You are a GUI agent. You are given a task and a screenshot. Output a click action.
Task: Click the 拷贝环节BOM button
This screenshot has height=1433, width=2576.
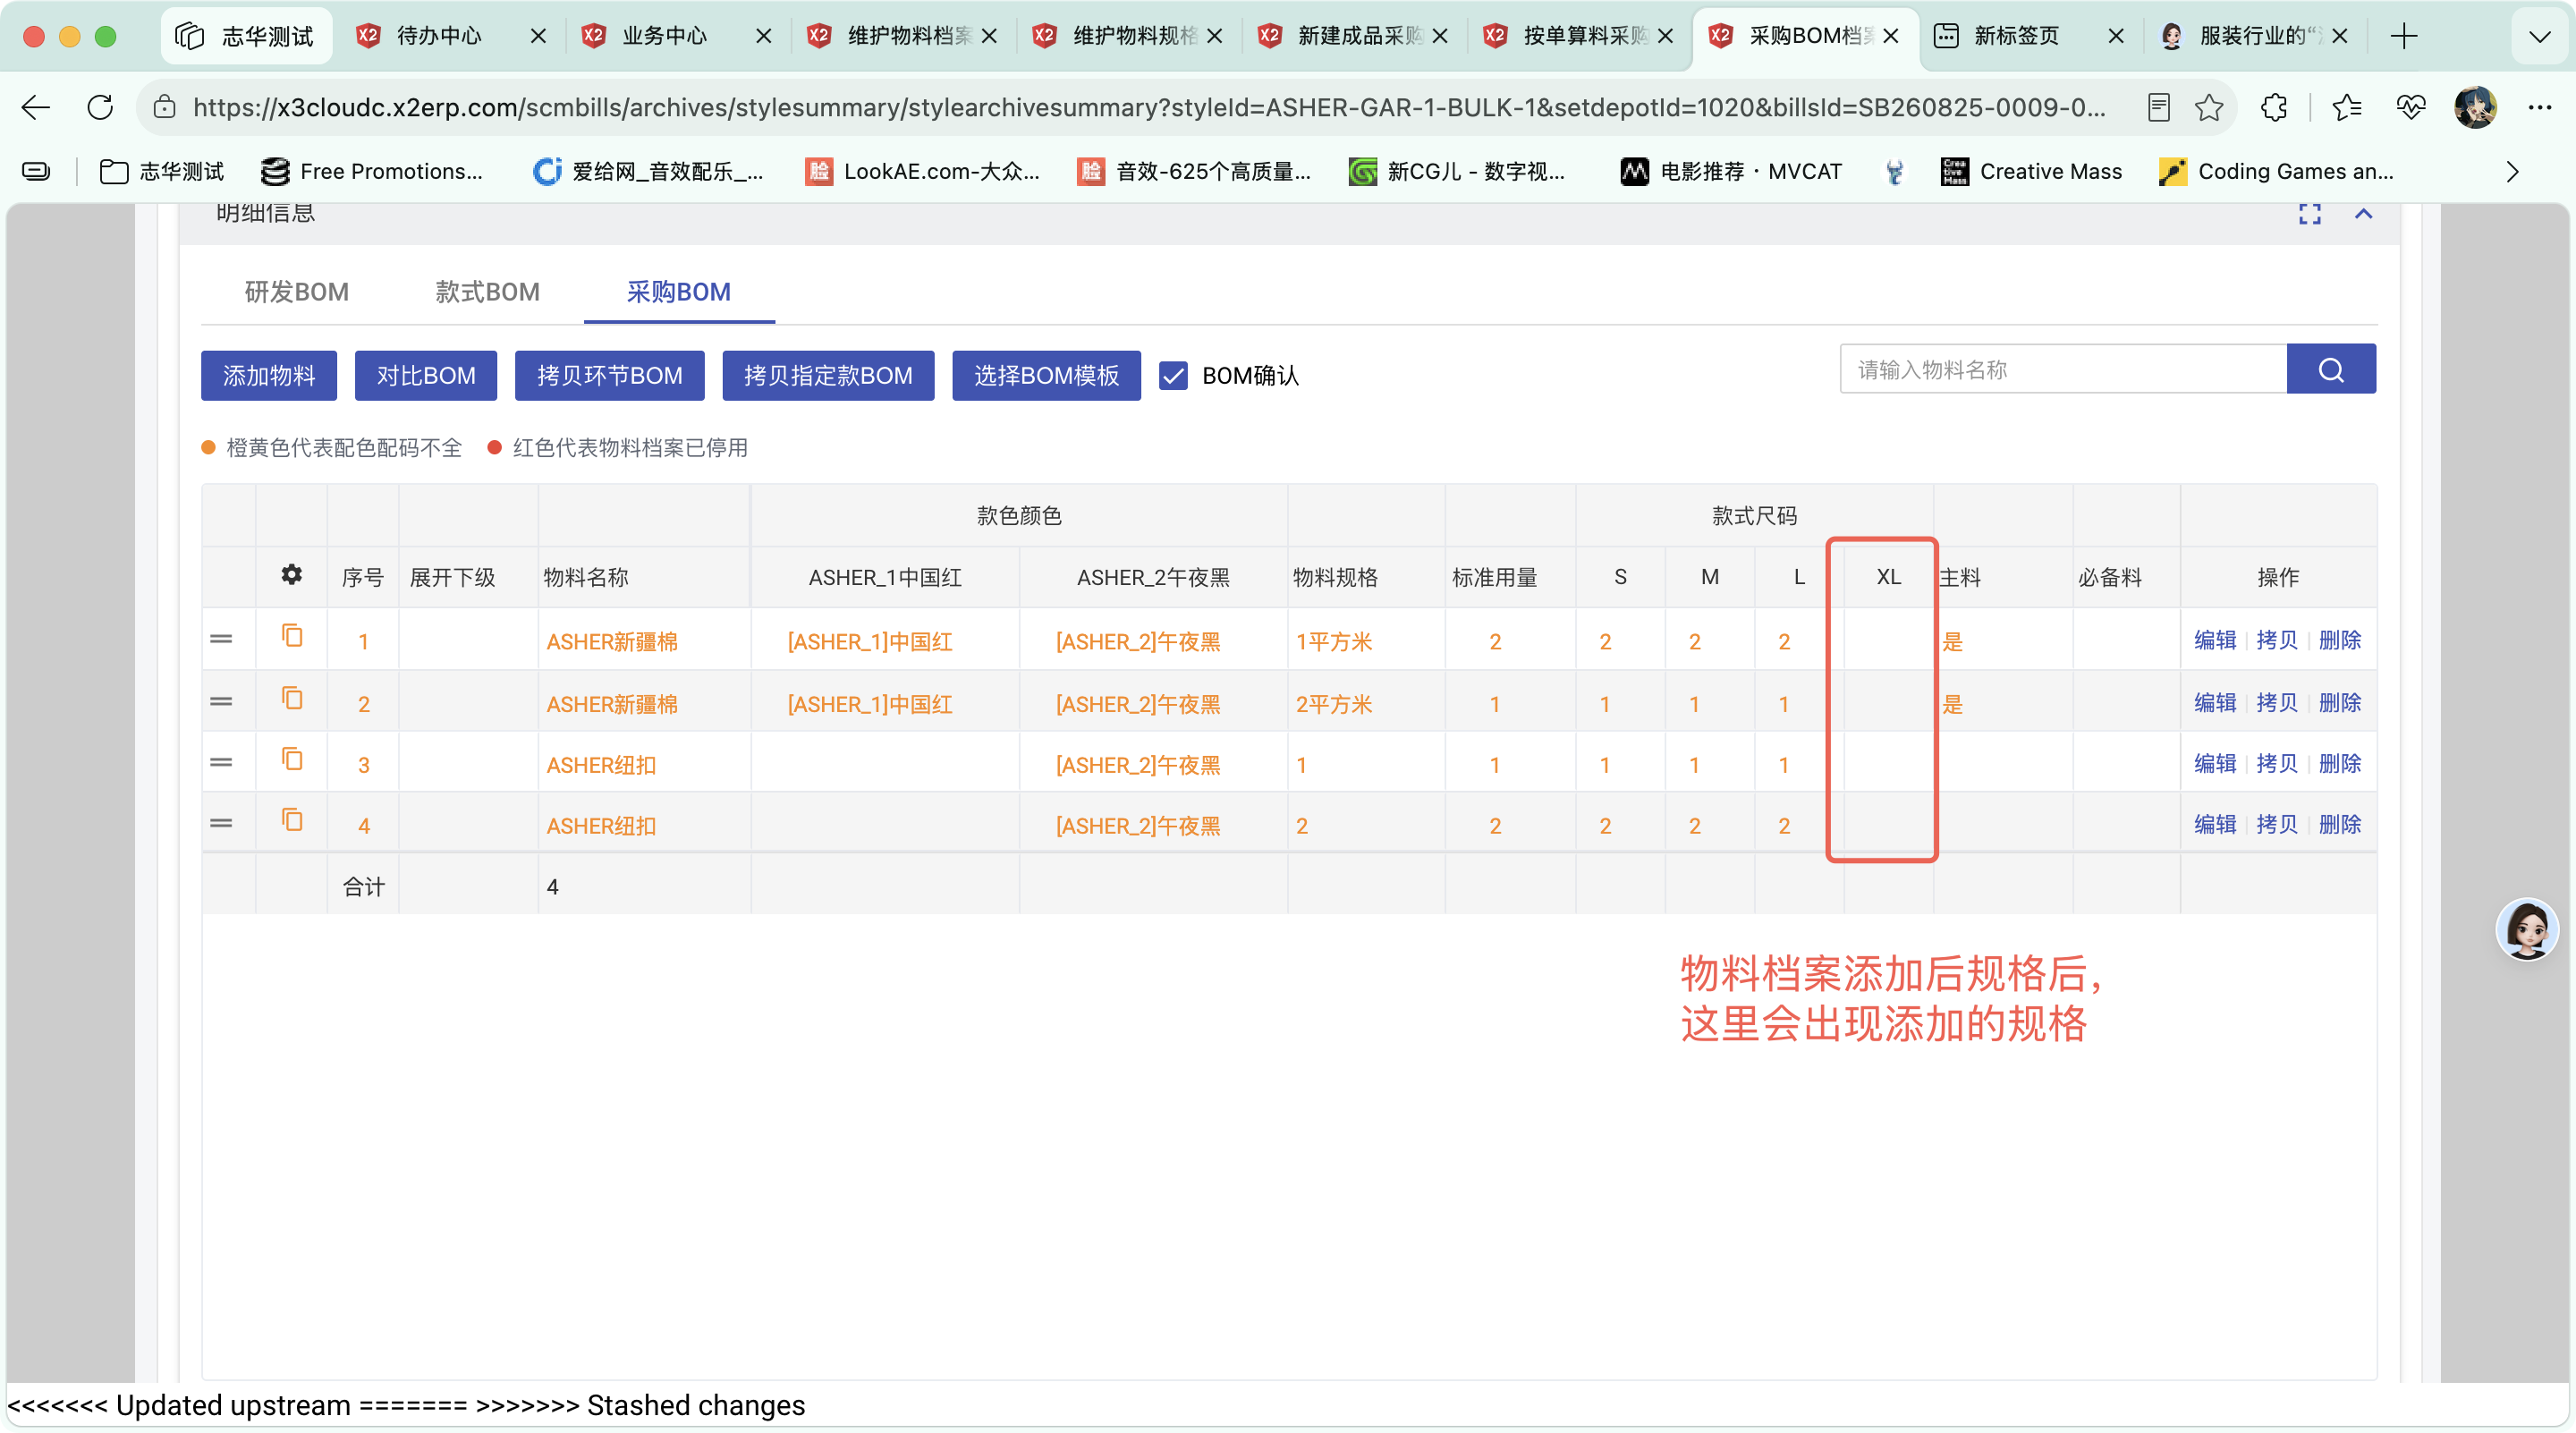click(x=610, y=376)
